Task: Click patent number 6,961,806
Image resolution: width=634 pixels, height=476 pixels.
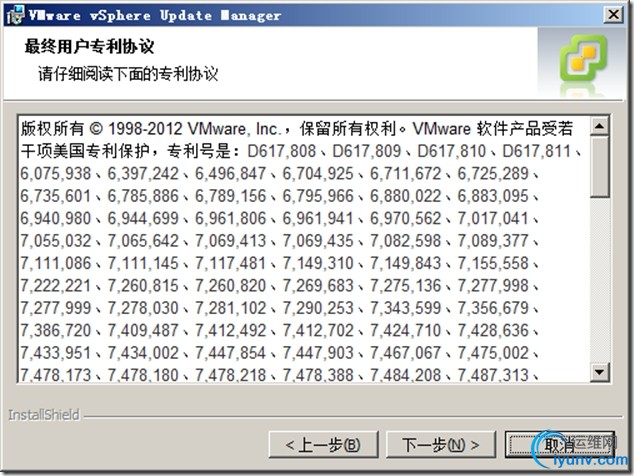Action: [x=230, y=219]
